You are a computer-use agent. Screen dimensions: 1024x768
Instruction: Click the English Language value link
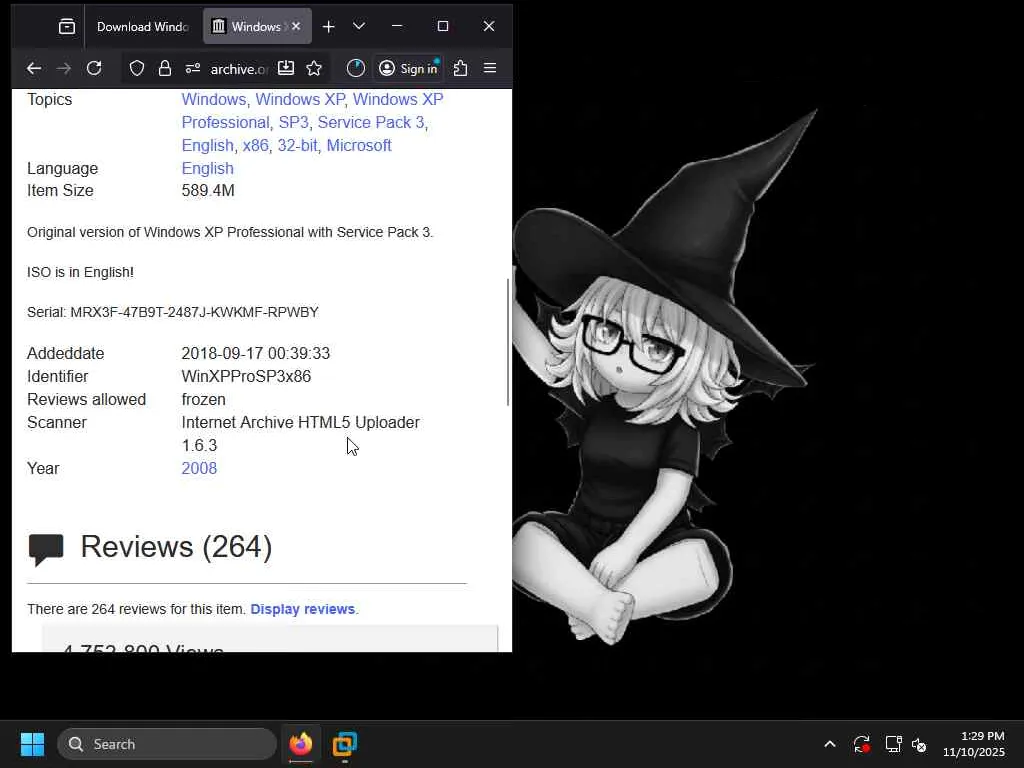(x=207, y=168)
